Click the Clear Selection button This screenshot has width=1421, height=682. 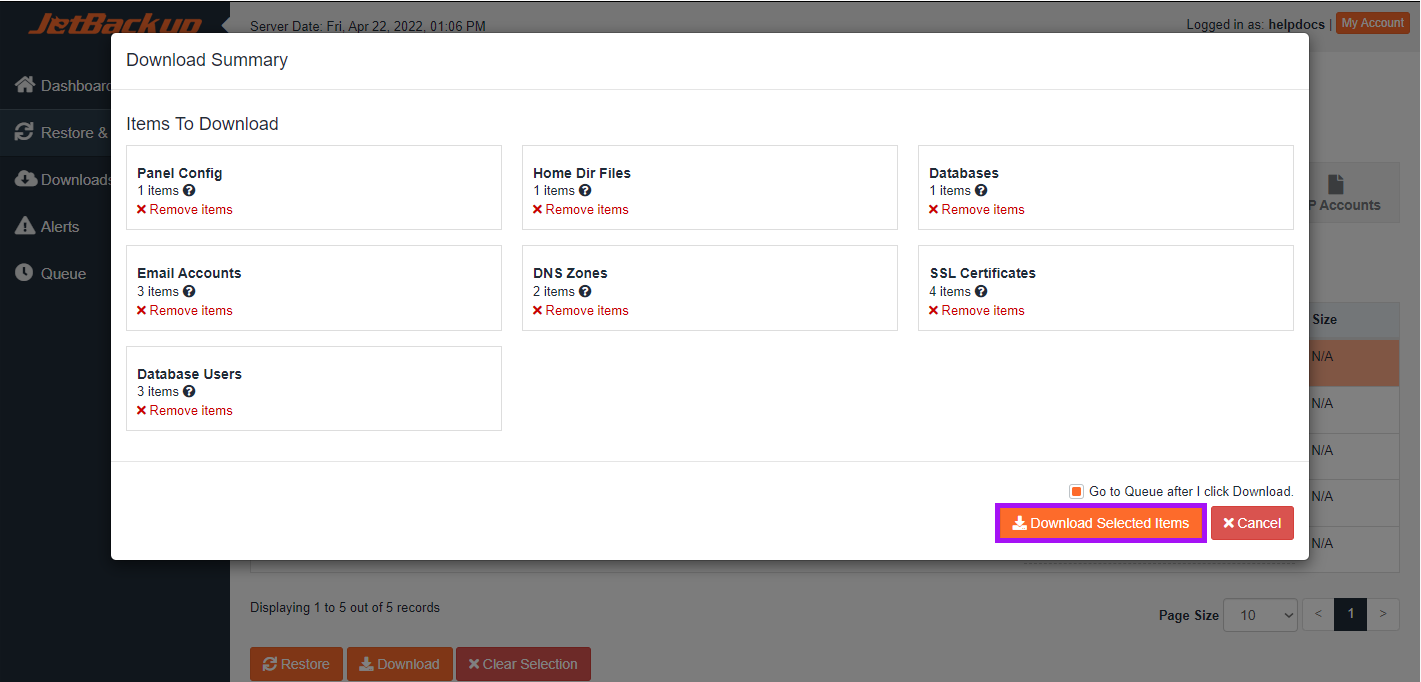523,664
